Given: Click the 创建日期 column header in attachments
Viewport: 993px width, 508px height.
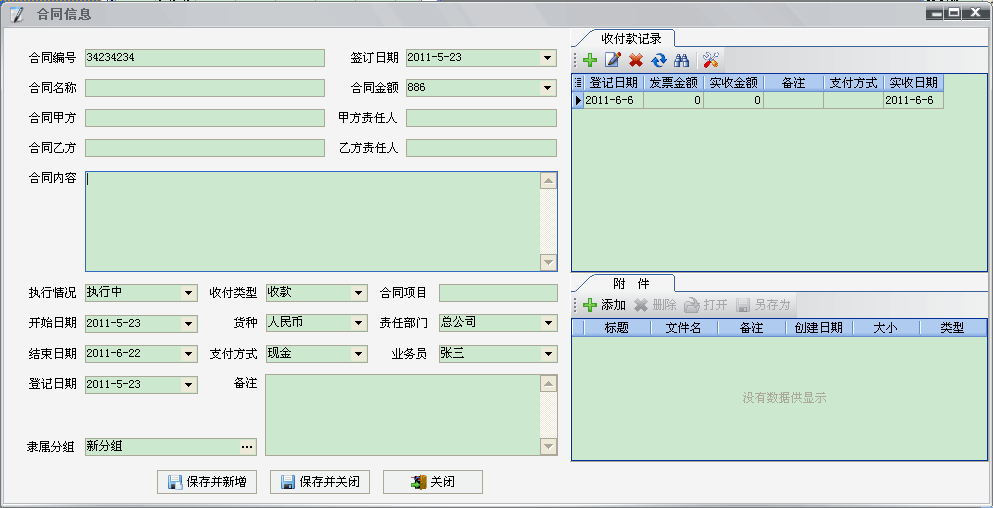Looking at the screenshot, I should (x=819, y=327).
